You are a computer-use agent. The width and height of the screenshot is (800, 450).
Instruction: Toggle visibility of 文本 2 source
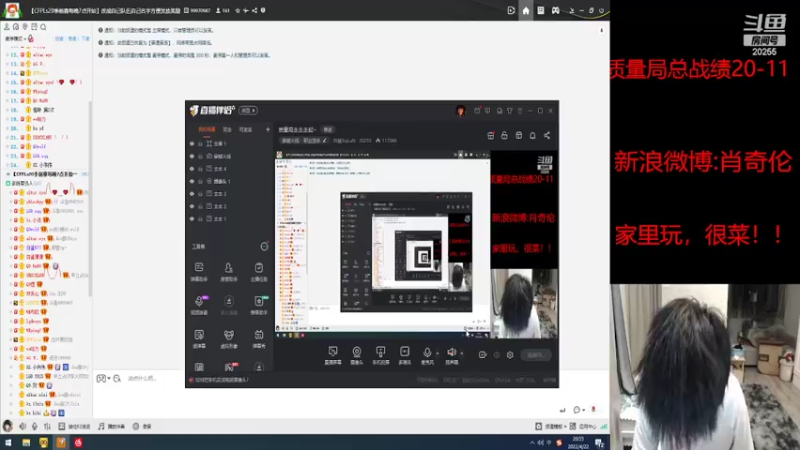coord(192,206)
